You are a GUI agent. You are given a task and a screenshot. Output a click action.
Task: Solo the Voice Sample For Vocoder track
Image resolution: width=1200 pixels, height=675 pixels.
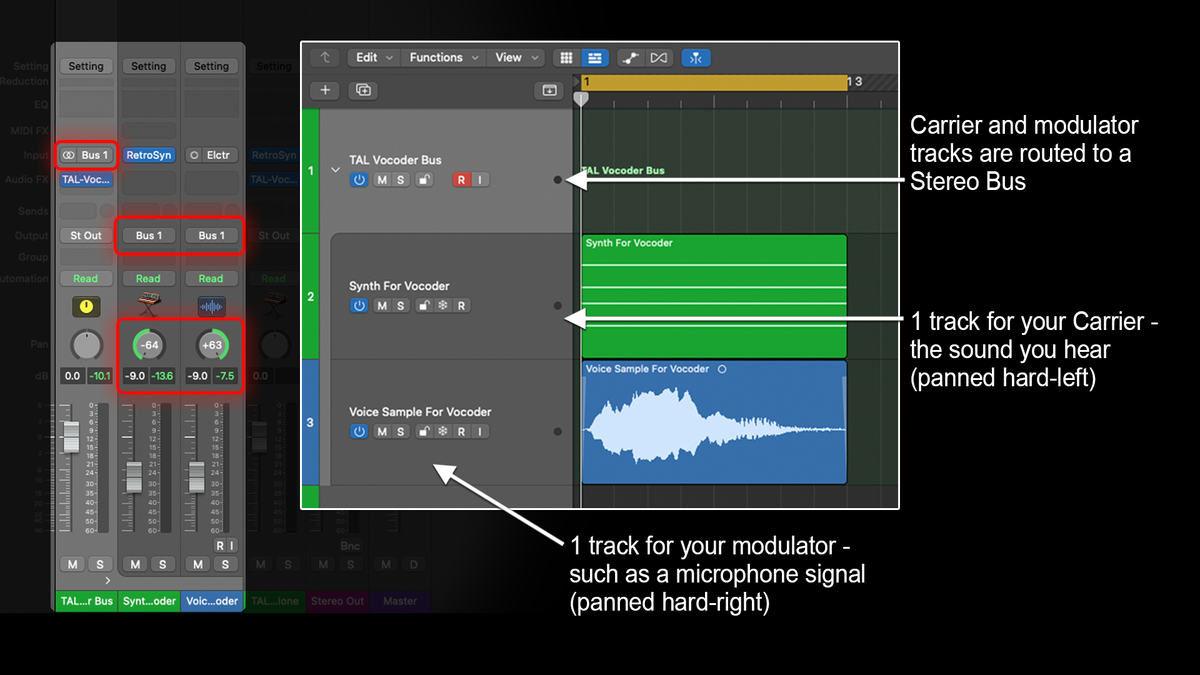399,430
